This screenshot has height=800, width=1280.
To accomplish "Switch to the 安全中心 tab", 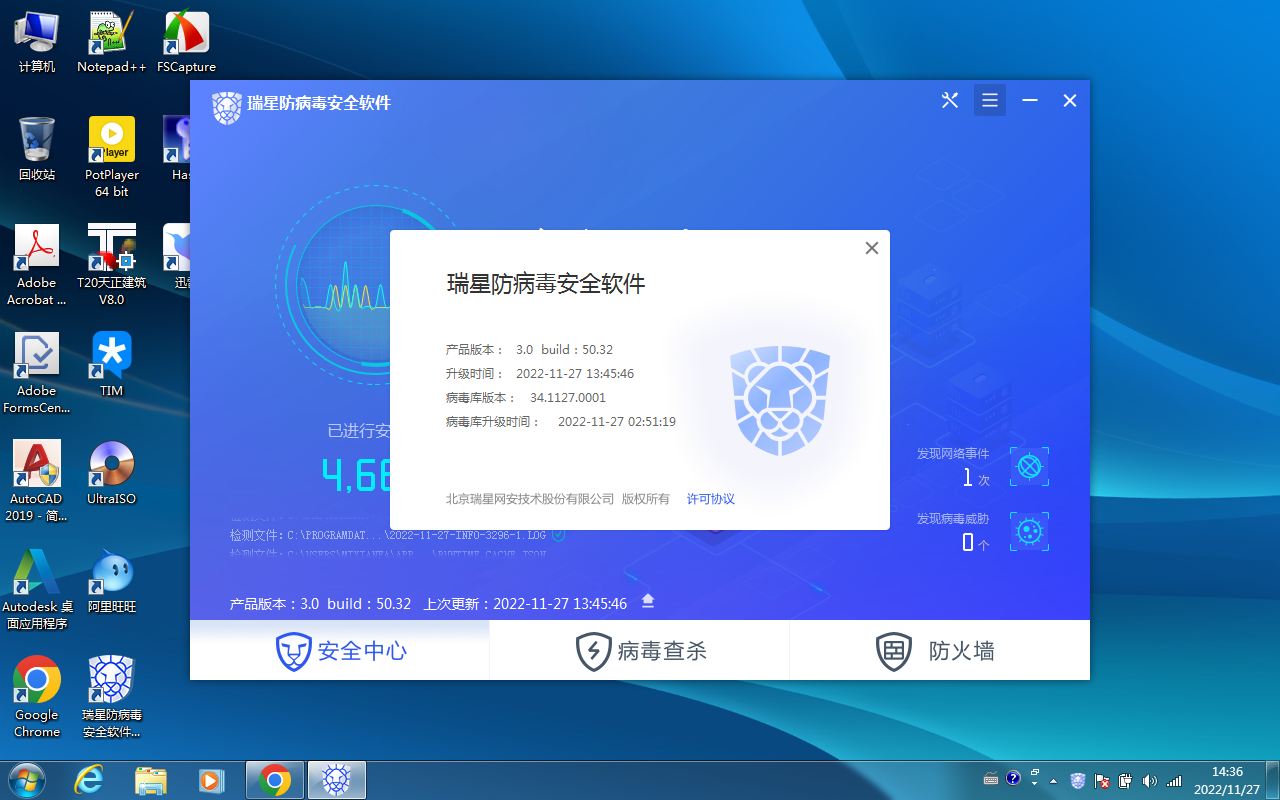I will (340, 651).
